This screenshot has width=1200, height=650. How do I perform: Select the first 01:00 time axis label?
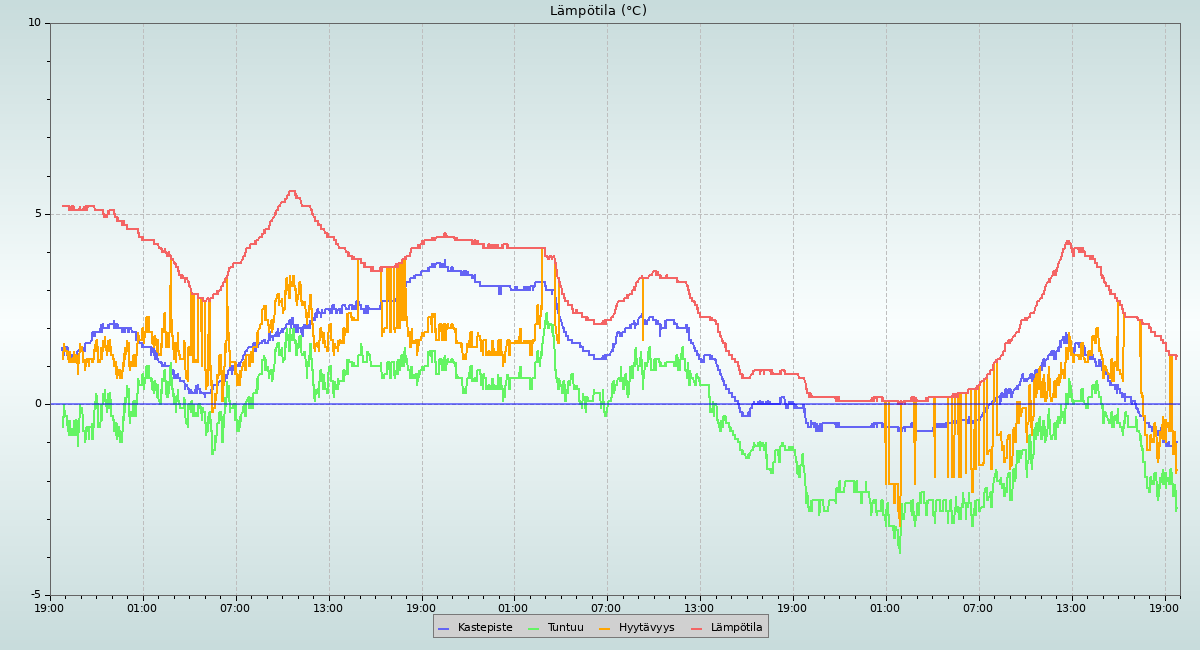pos(142,608)
